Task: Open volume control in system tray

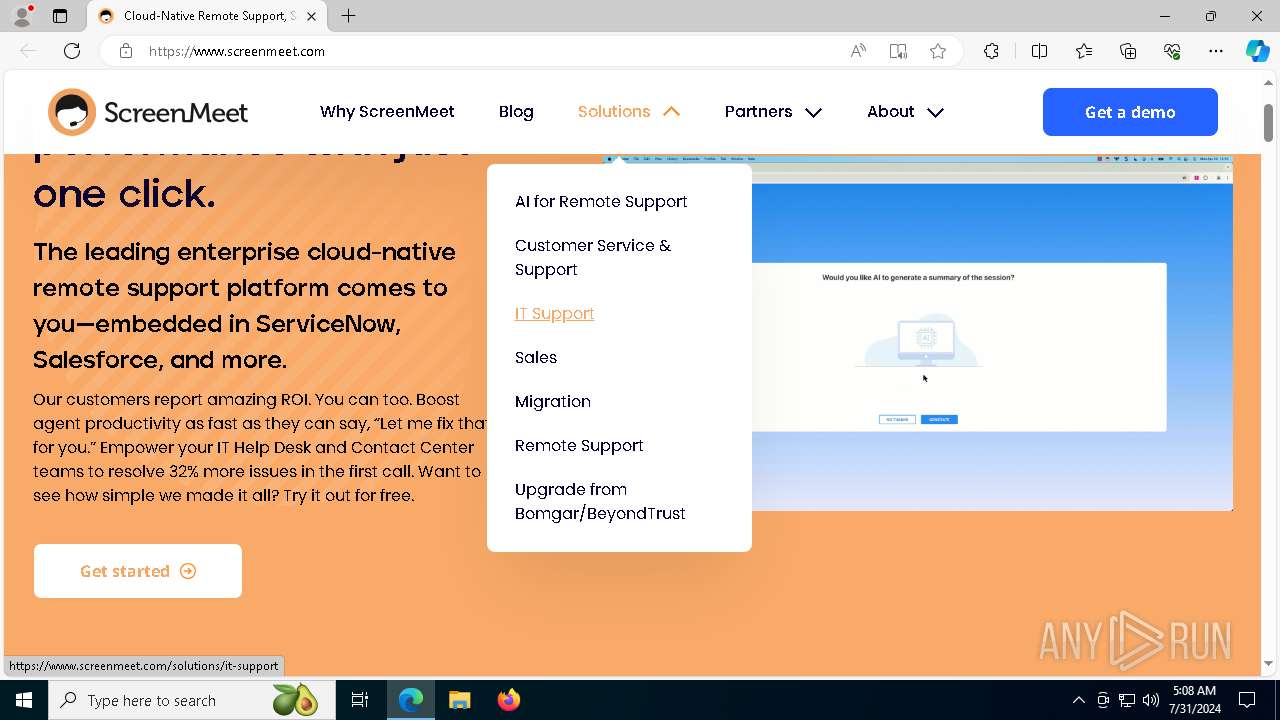Action: 1151,700
